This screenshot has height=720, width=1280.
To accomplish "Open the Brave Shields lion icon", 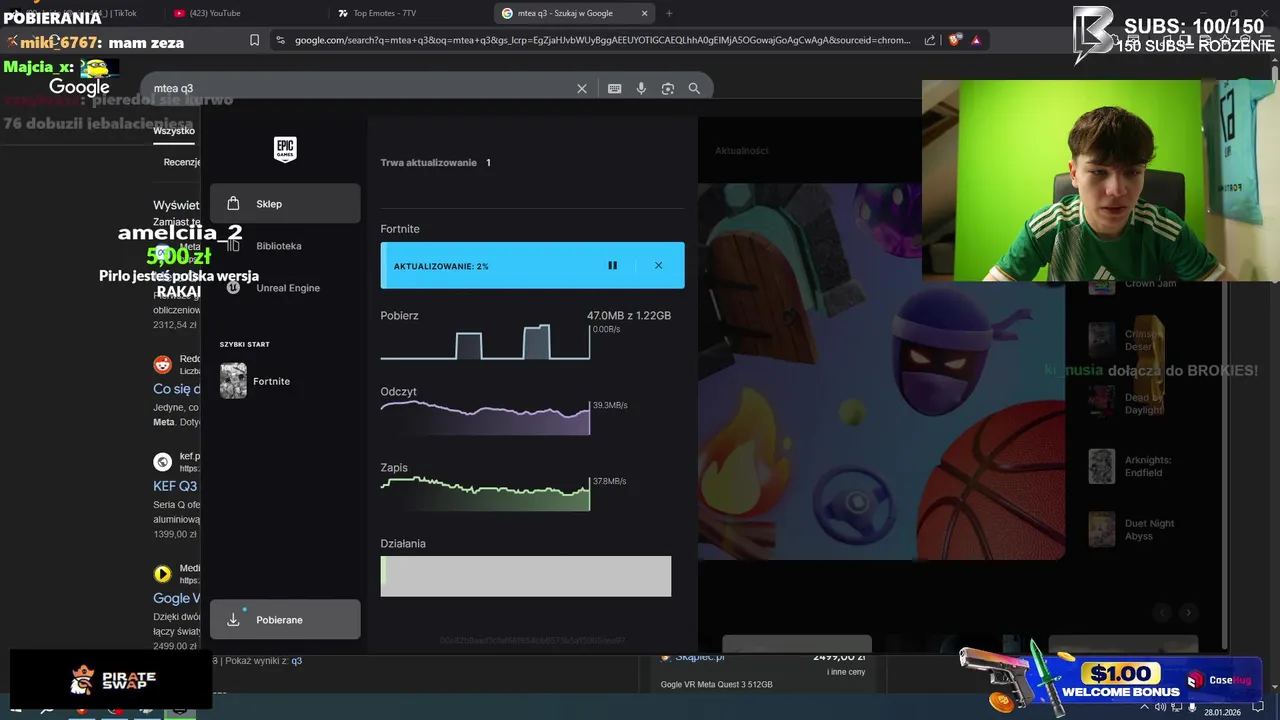I will click(x=955, y=40).
